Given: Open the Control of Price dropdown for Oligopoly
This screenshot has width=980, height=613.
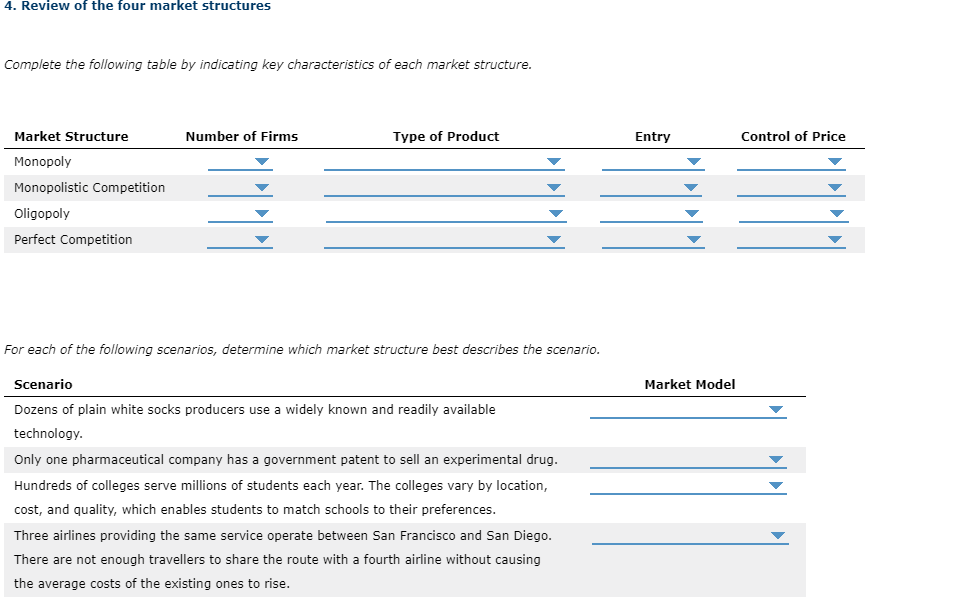Looking at the screenshot, I should [x=836, y=213].
